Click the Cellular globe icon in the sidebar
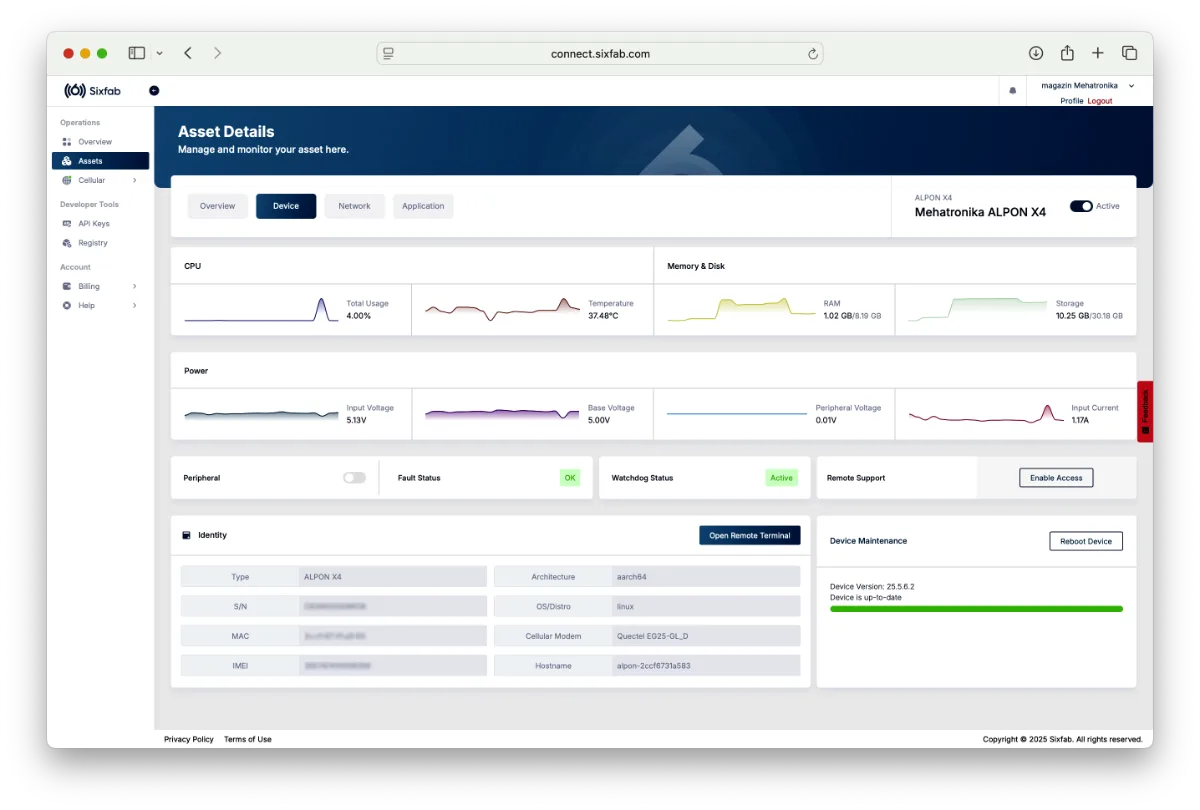The image size is (1200, 810). 67,180
